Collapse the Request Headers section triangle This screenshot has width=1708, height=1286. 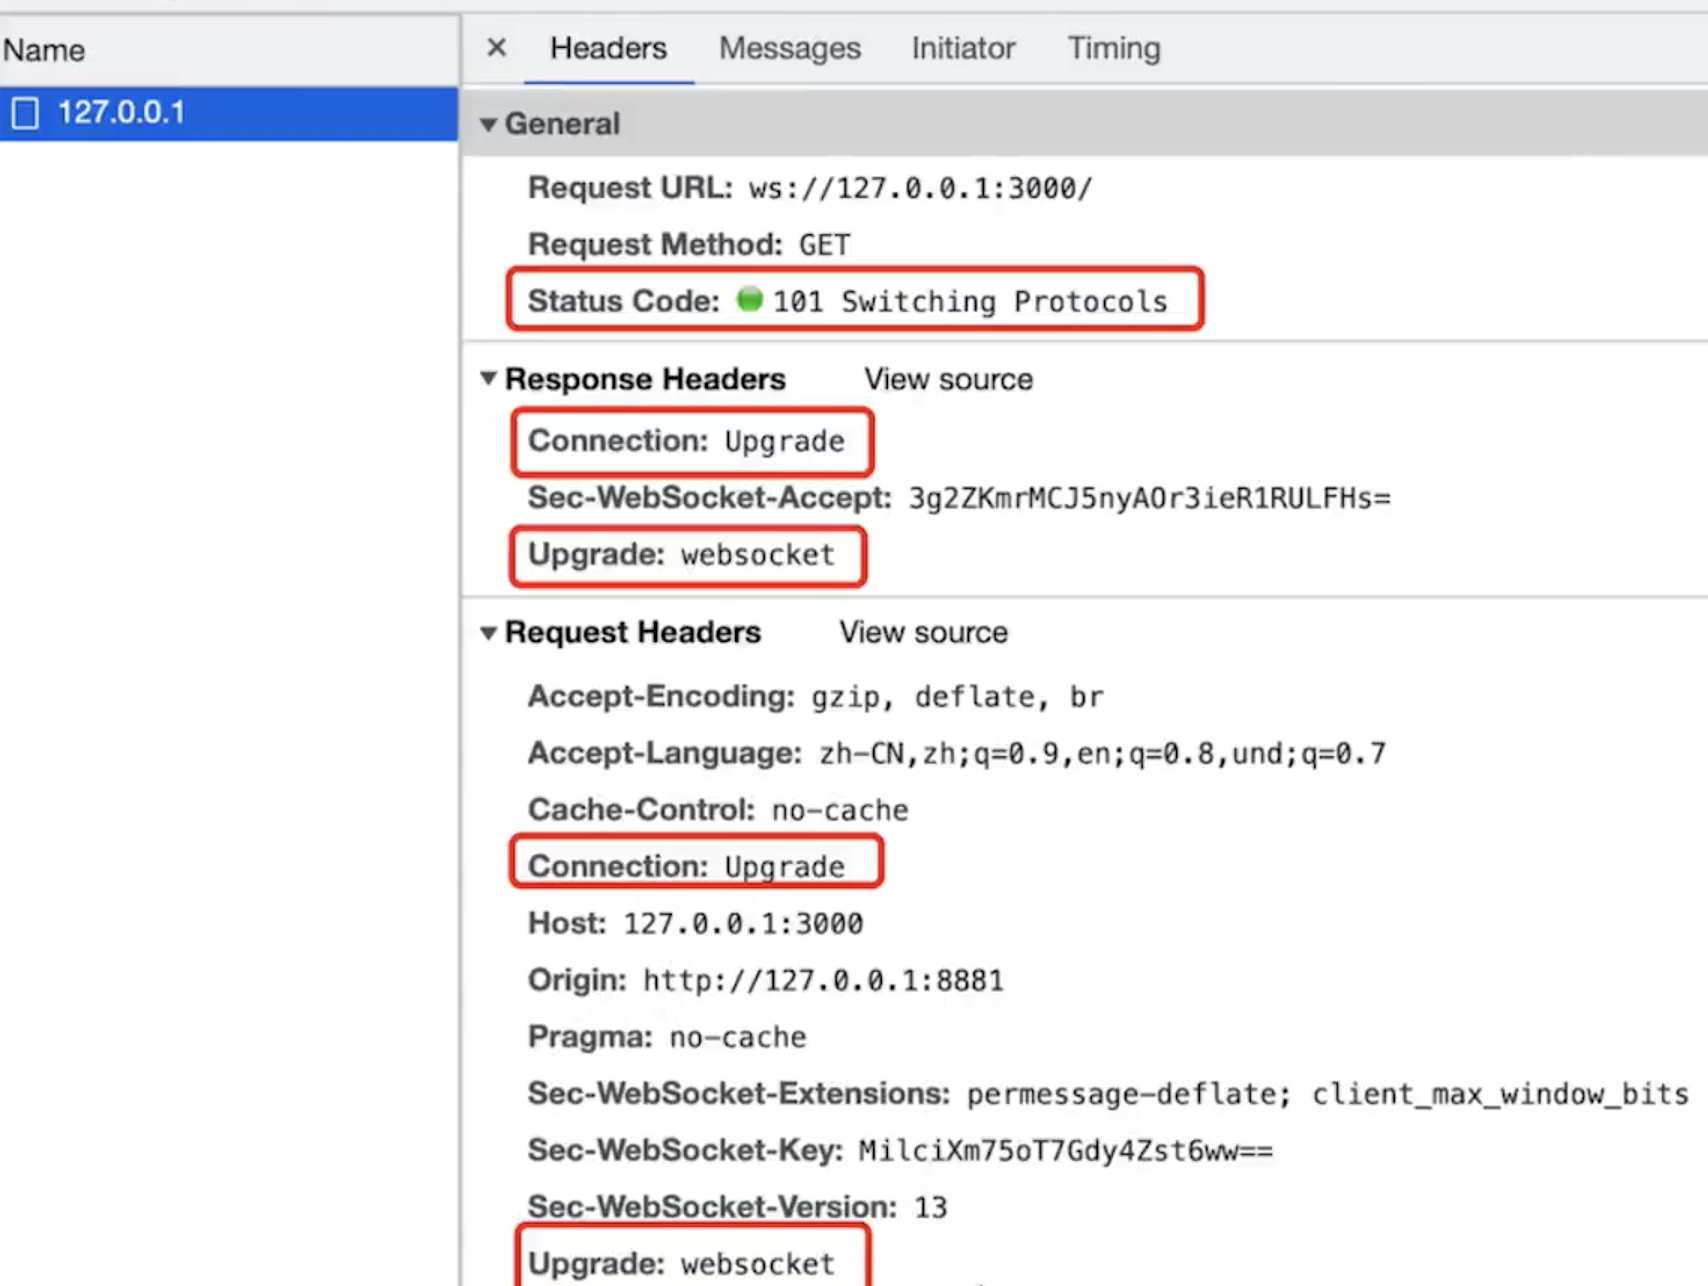click(489, 633)
